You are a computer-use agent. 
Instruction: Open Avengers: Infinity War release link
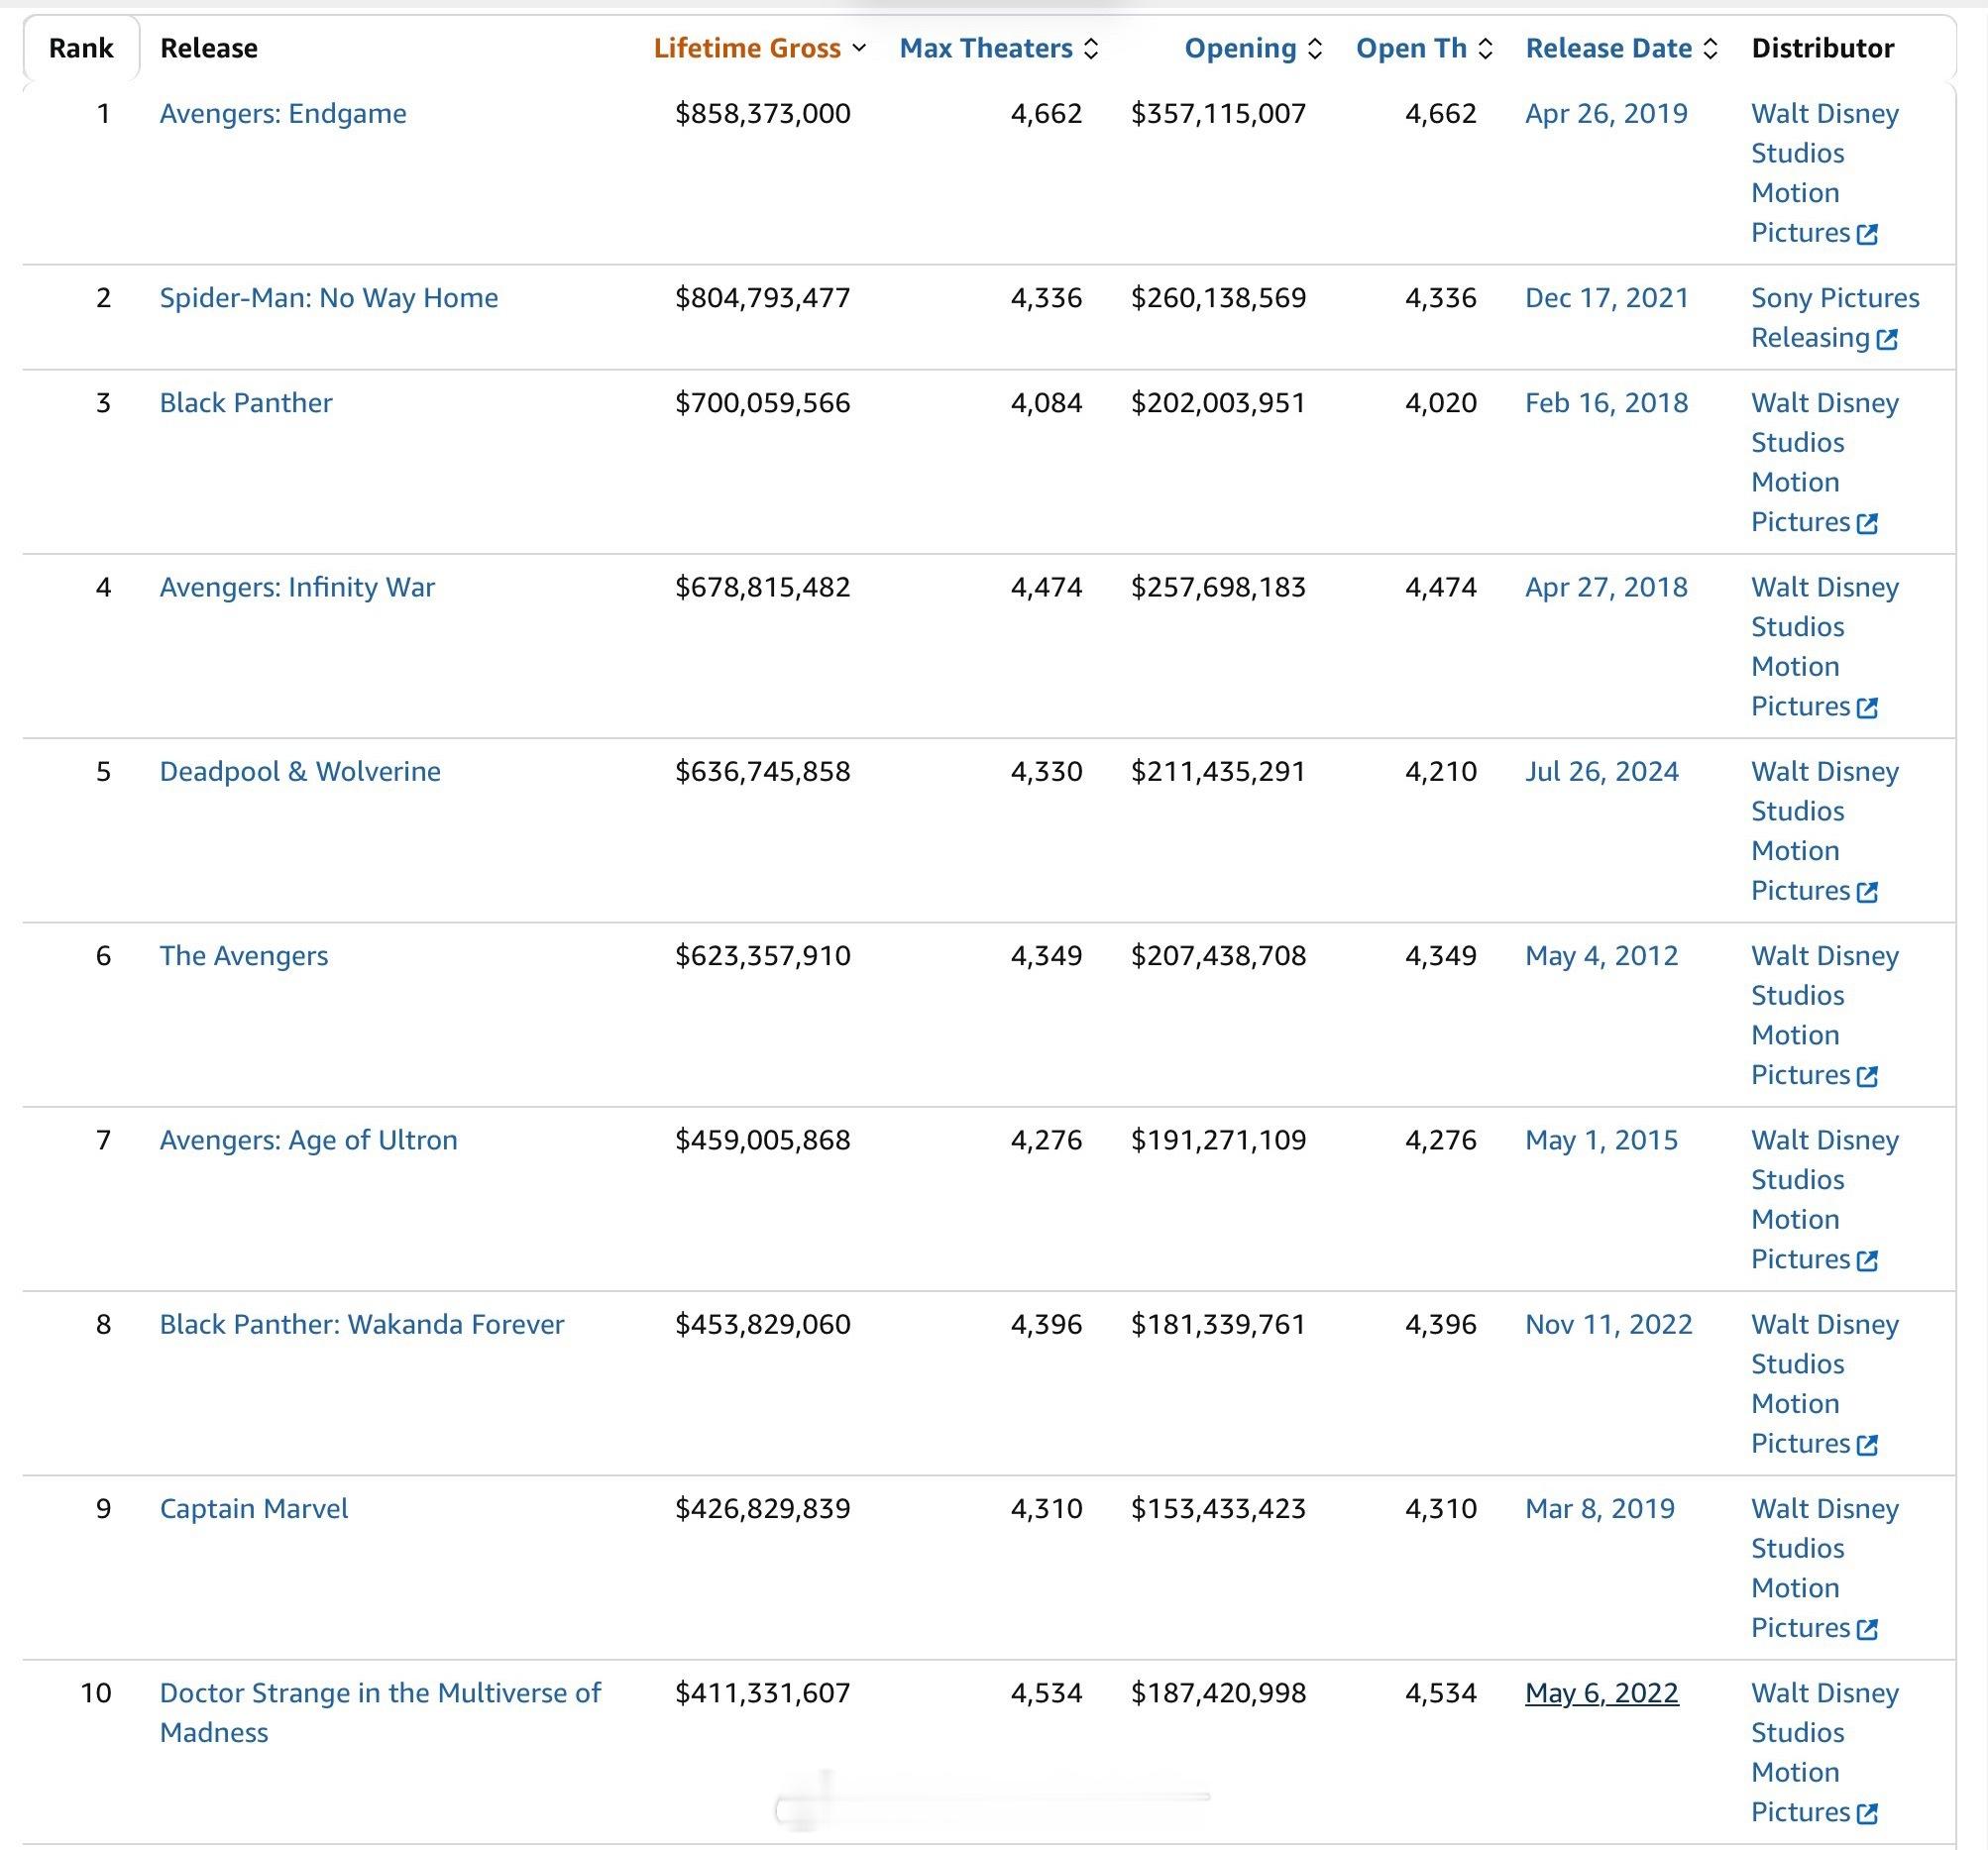tap(297, 587)
